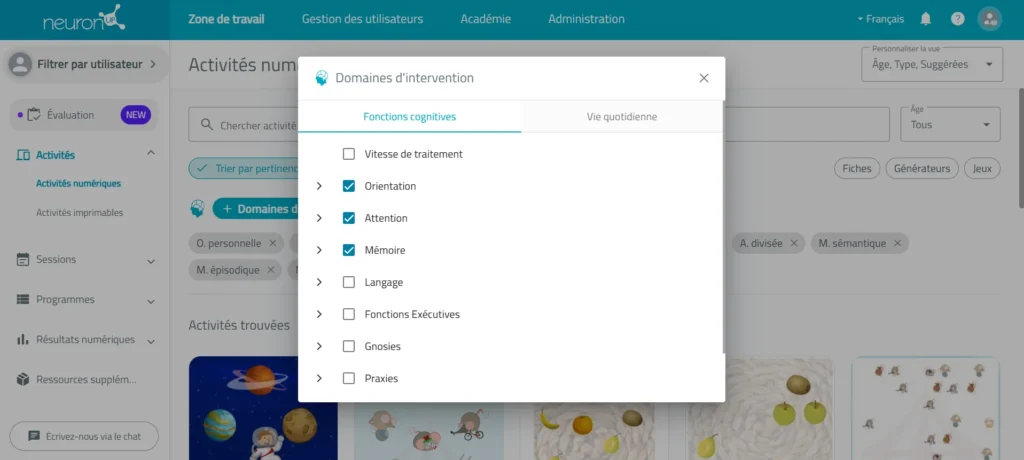Screen dimensions: 1024x460
Task: Expand the Sessions sidebar section
Action: pos(151,261)
